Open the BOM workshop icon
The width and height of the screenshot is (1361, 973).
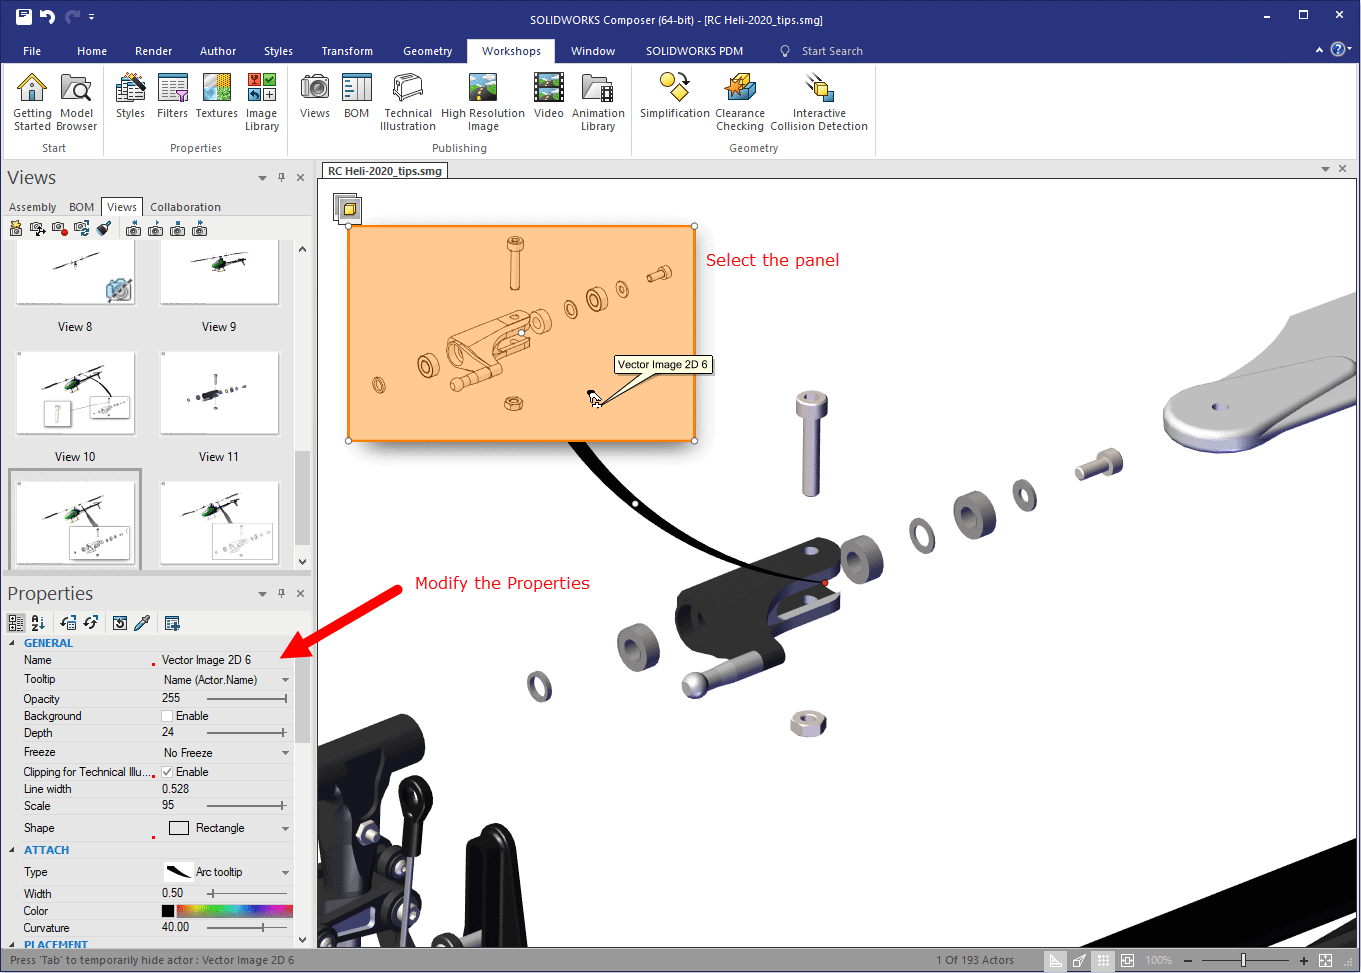[x=357, y=96]
